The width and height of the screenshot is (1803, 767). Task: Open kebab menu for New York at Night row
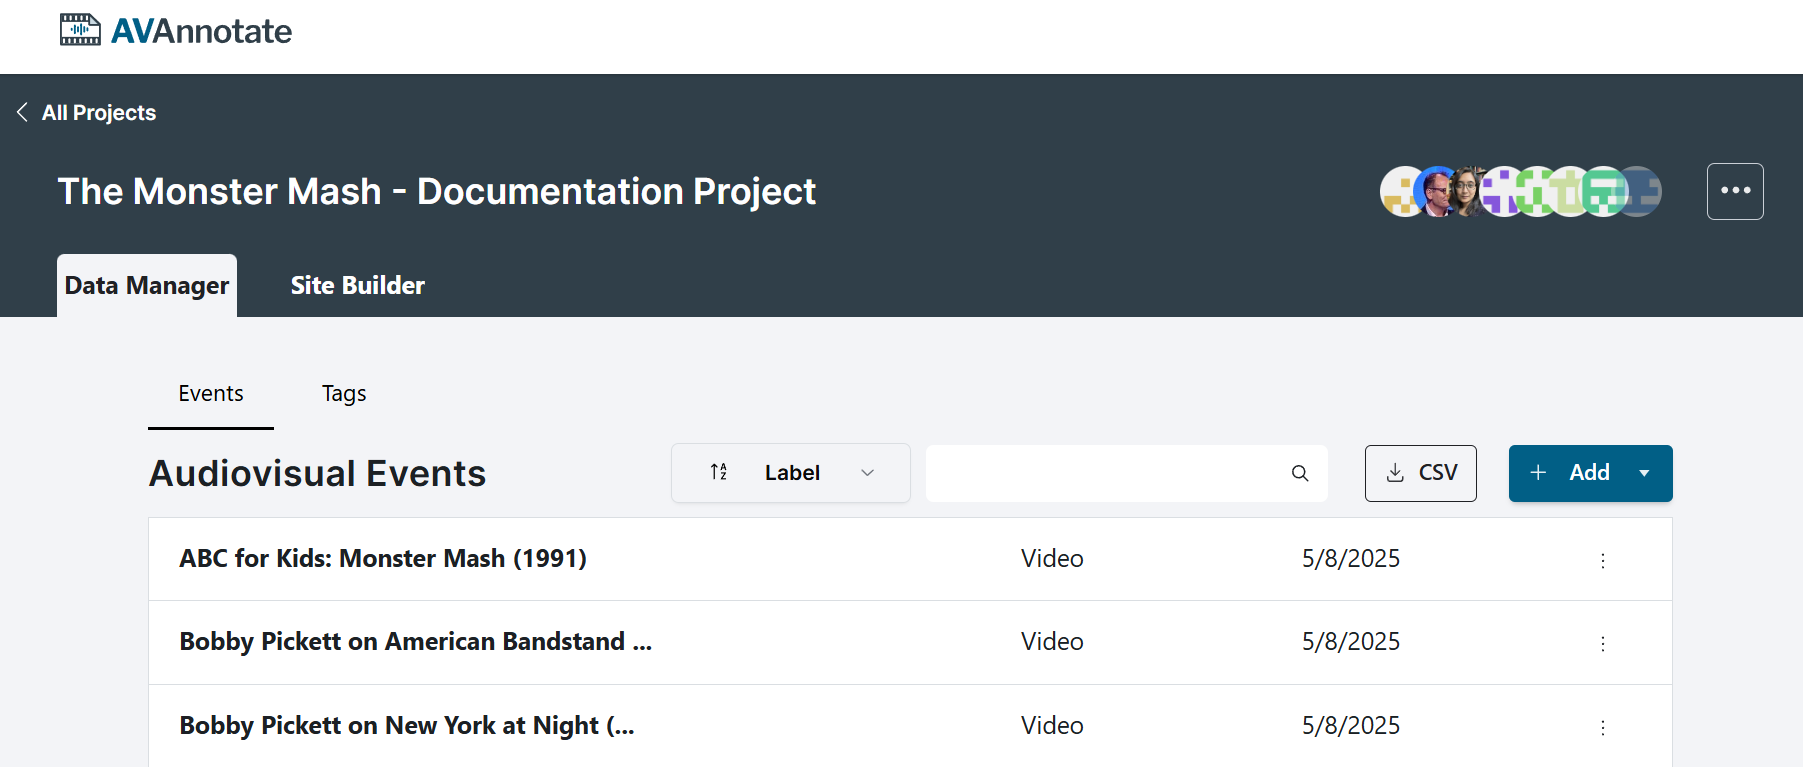pyautogui.click(x=1603, y=727)
